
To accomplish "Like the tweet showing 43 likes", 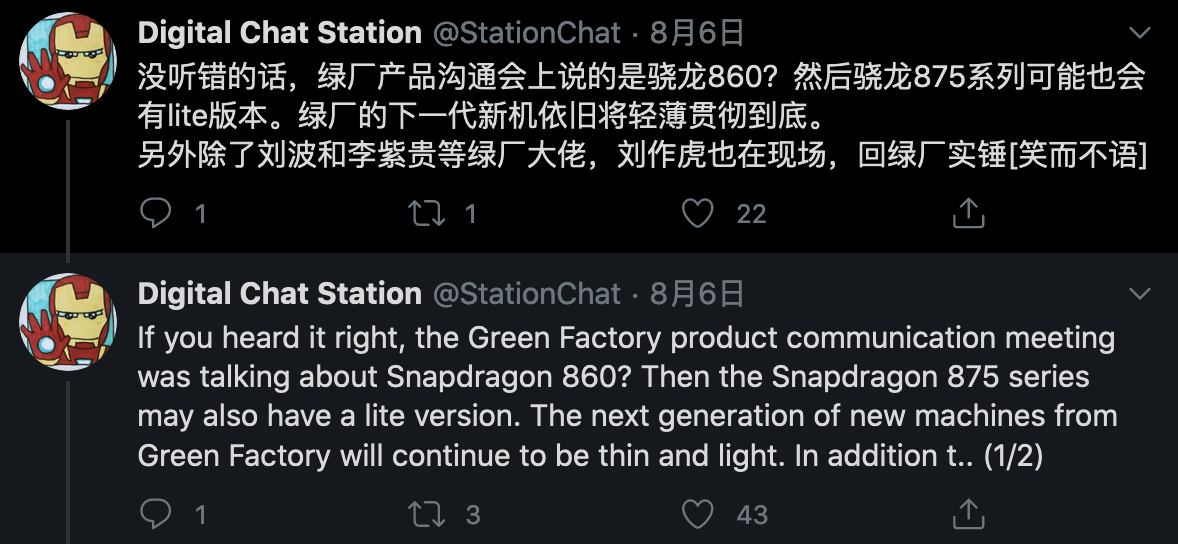I will pyautogui.click(x=698, y=514).
